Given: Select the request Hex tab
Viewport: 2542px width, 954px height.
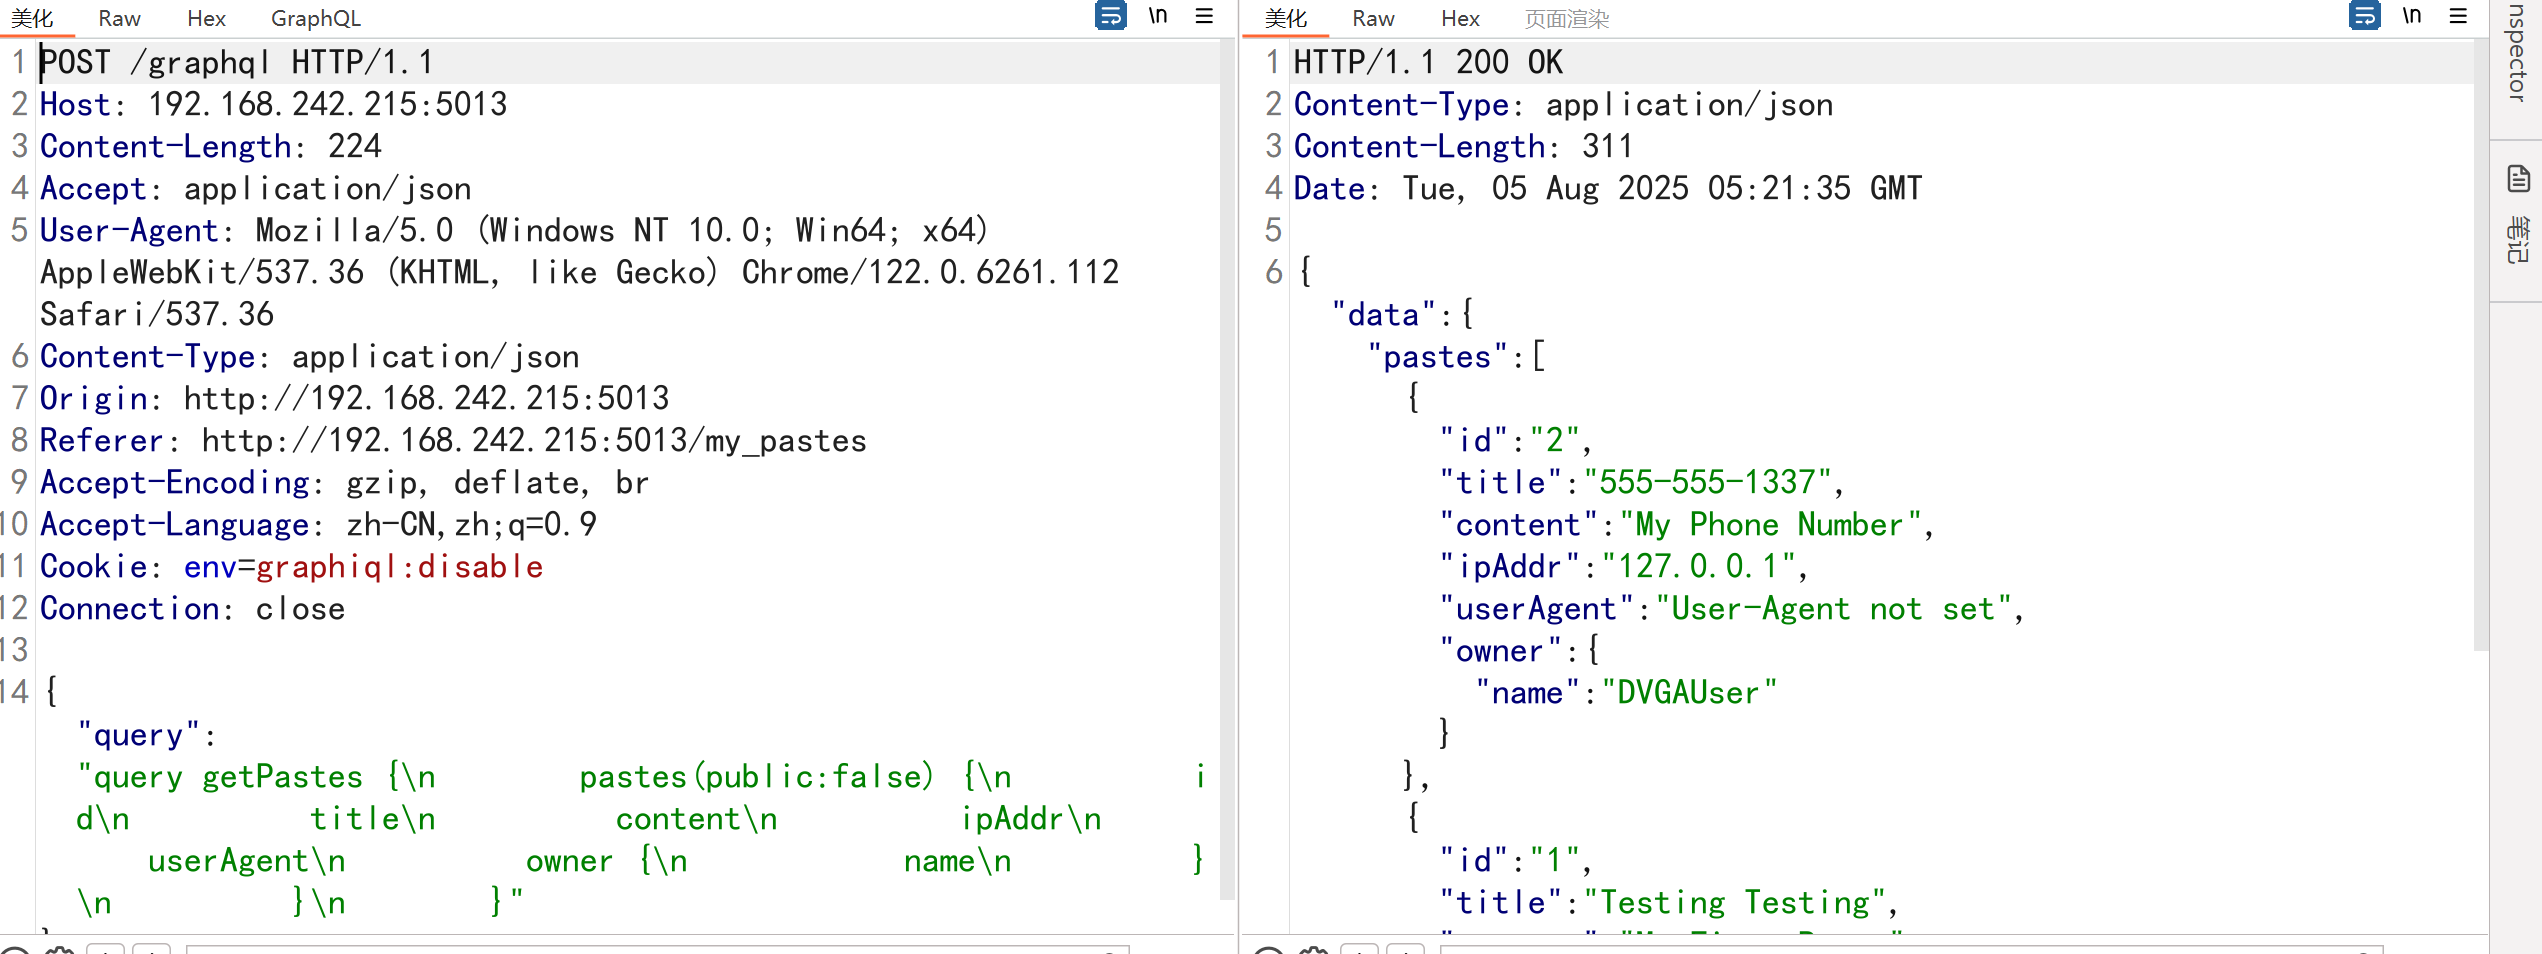Looking at the screenshot, I should click(206, 18).
